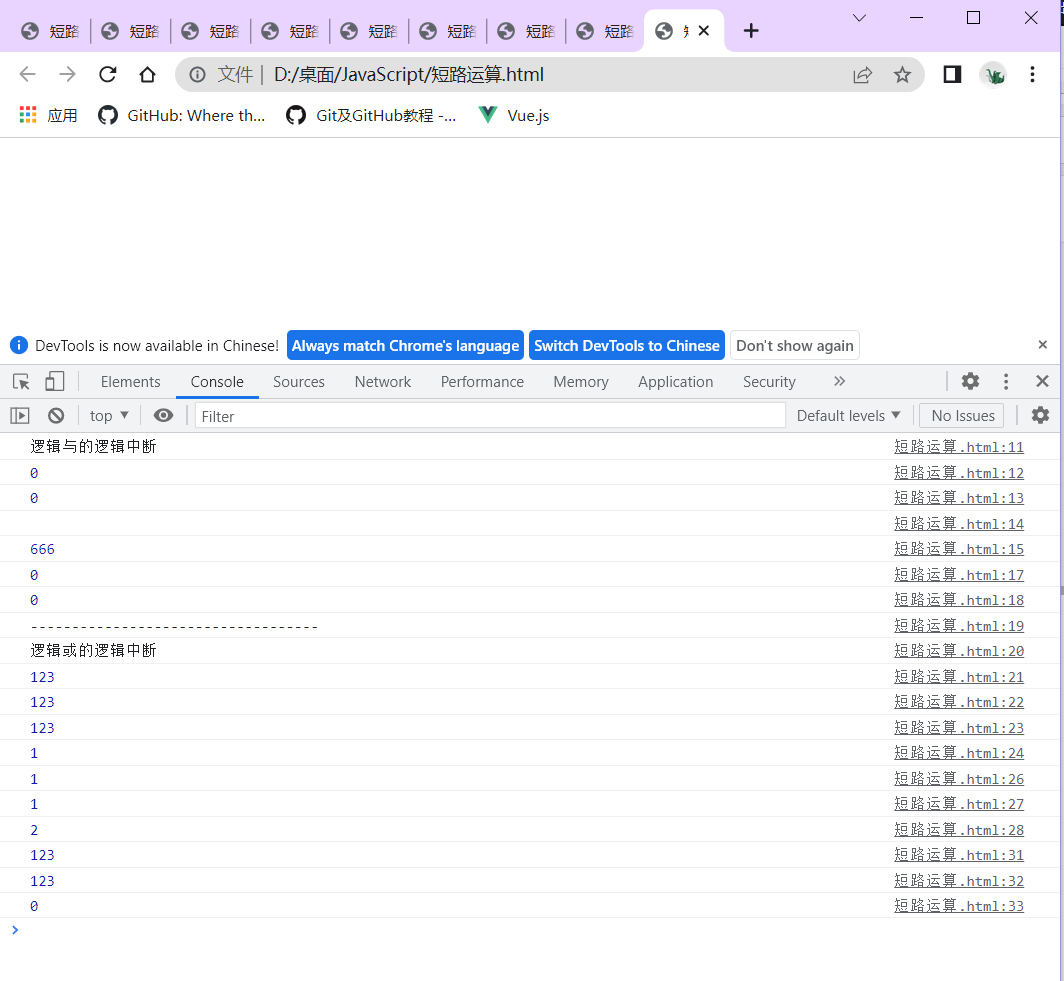Switch to the Console panel
1064x981 pixels.
(x=217, y=382)
